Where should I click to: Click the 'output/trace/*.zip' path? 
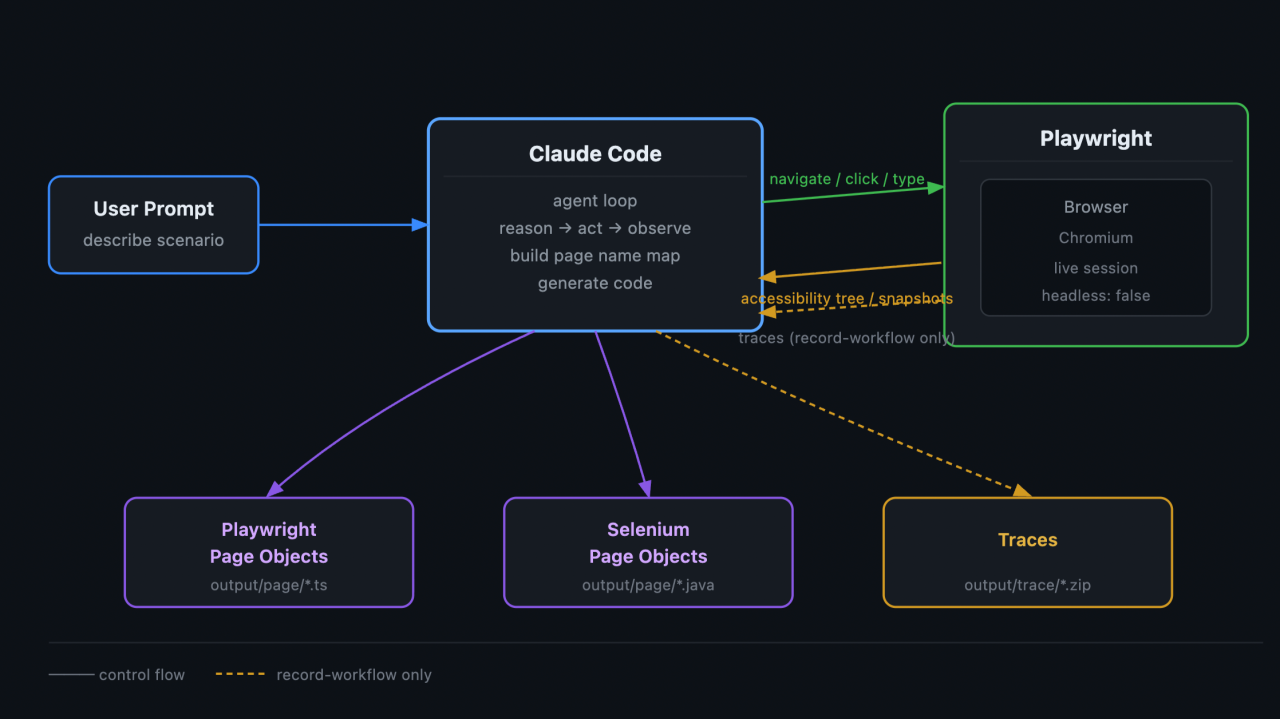(x=1028, y=585)
